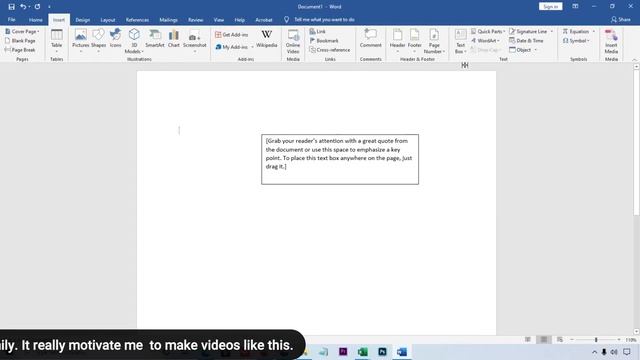
Task: Insert a Cross-reference
Action: tap(330, 50)
